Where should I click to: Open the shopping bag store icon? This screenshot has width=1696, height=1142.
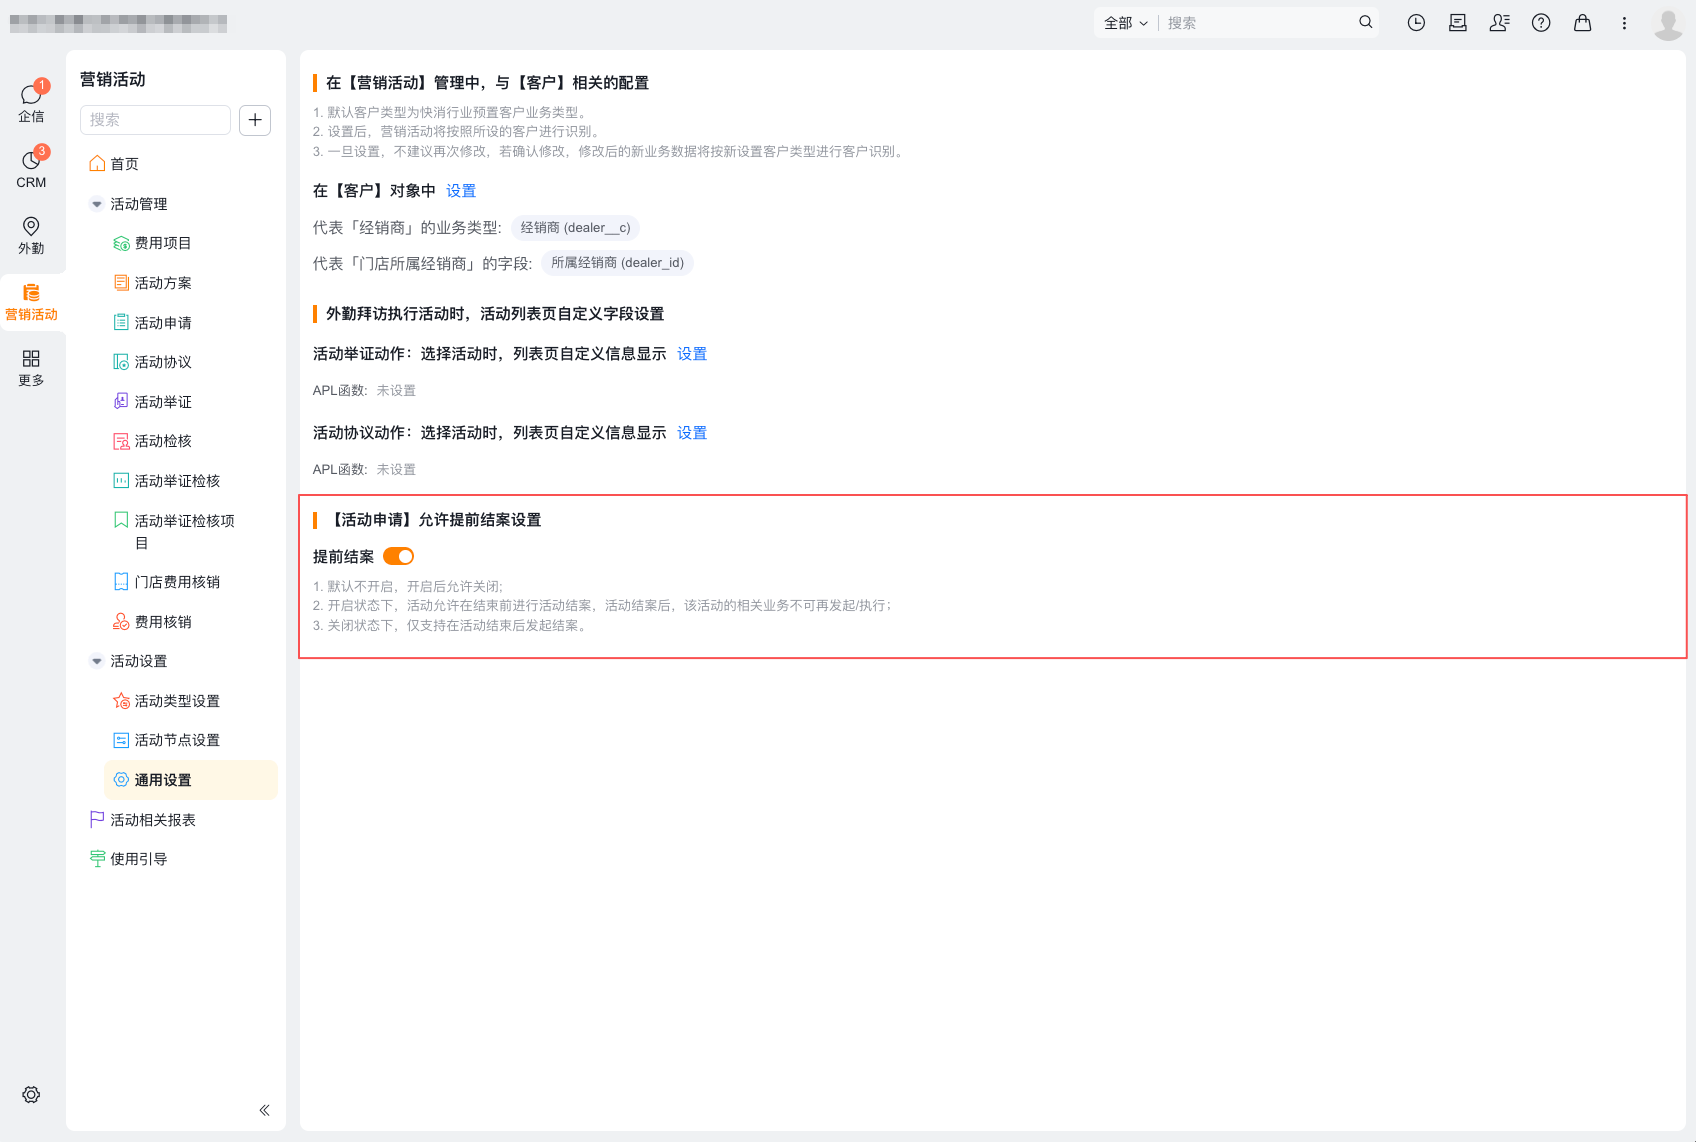1582,22
